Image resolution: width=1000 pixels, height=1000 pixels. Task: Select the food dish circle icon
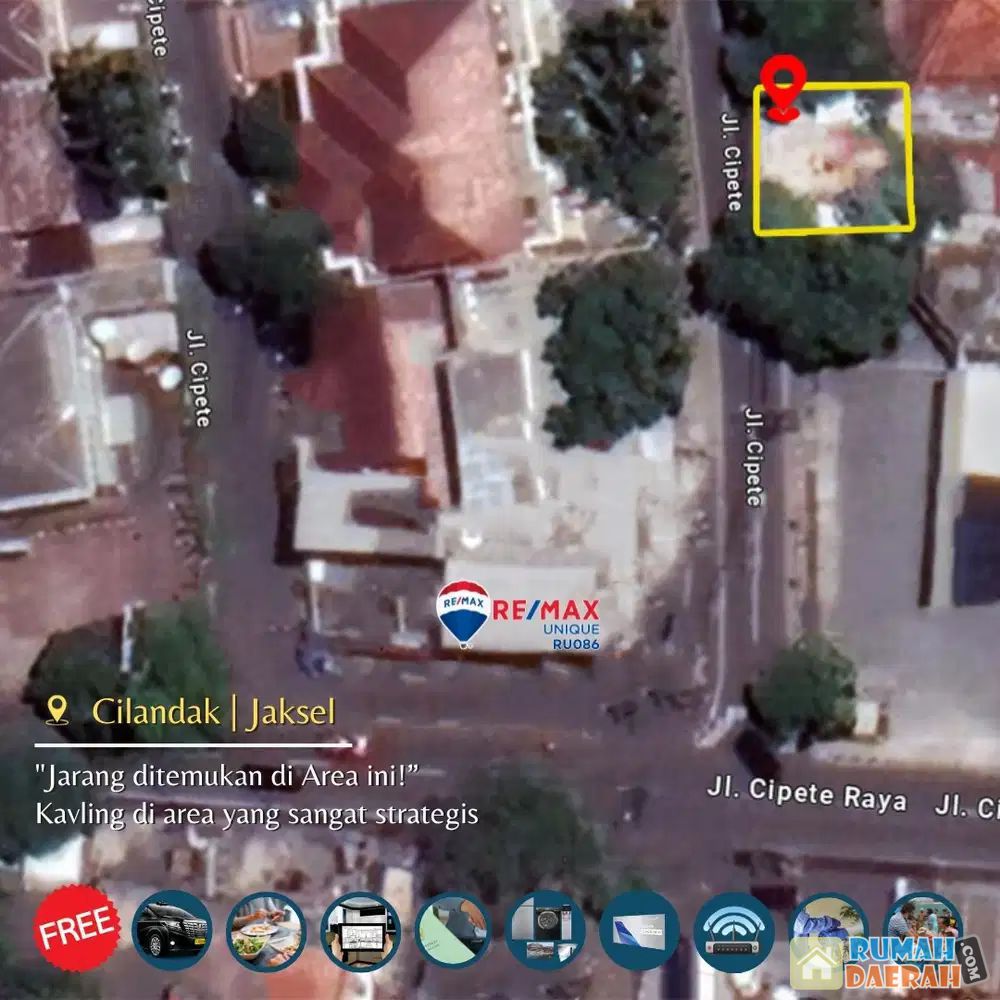(266, 930)
